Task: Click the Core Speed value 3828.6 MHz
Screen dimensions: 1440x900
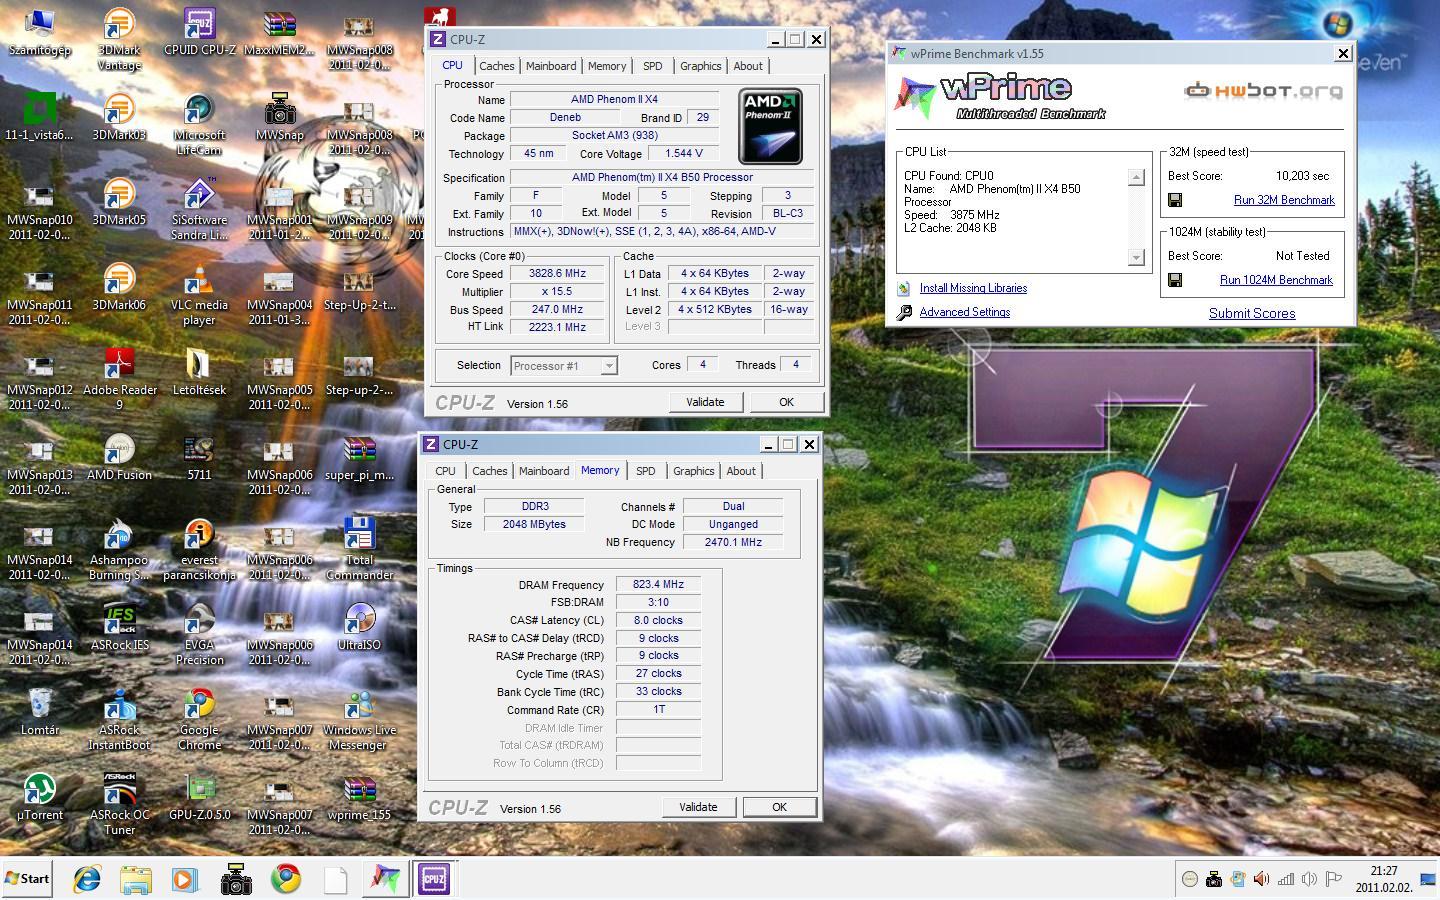Action: [557, 273]
